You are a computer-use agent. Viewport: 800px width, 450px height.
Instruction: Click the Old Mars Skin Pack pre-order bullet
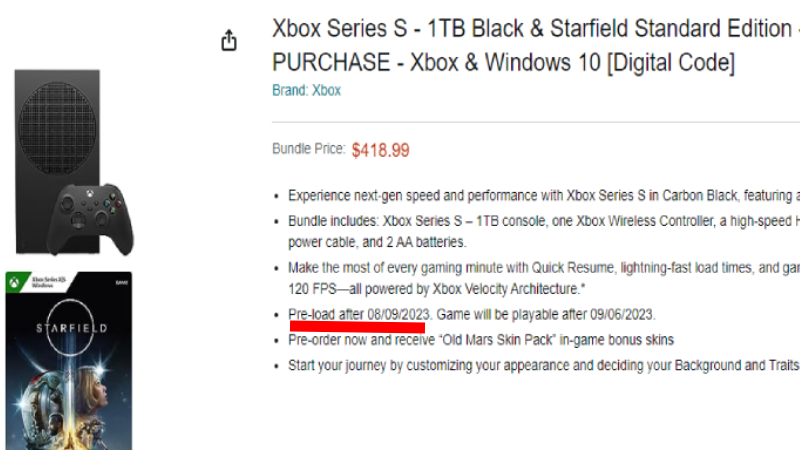(x=480, y=340)
